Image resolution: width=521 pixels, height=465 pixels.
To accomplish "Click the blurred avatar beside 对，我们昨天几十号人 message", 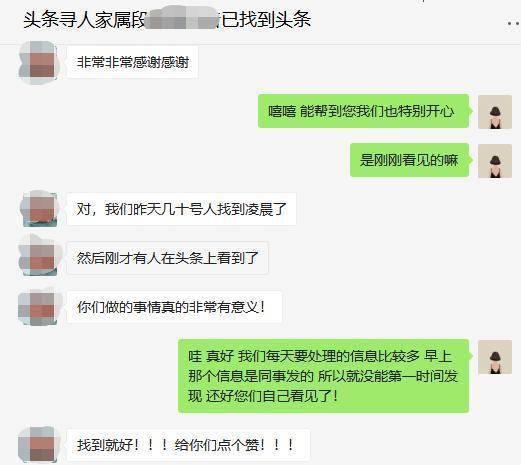I will [x=38, y=209].
